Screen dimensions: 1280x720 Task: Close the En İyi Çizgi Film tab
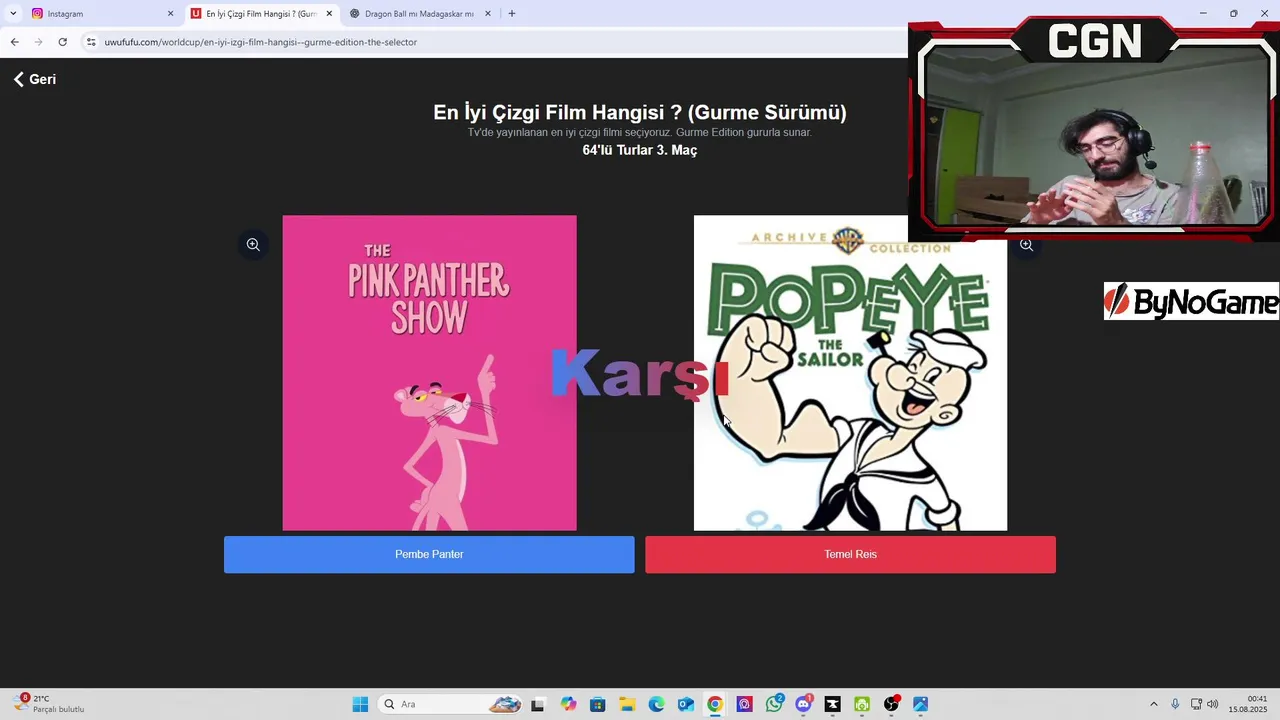(x=329, y=14)
